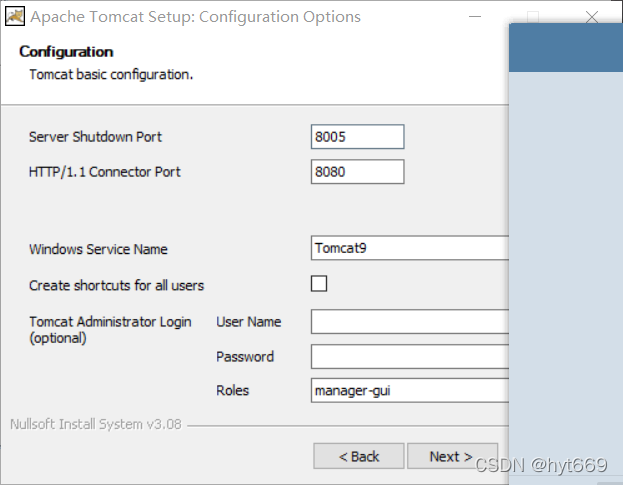Click the Server Shutdown Port label
This screenshot has height=485, width=623.
coord(95,137)
